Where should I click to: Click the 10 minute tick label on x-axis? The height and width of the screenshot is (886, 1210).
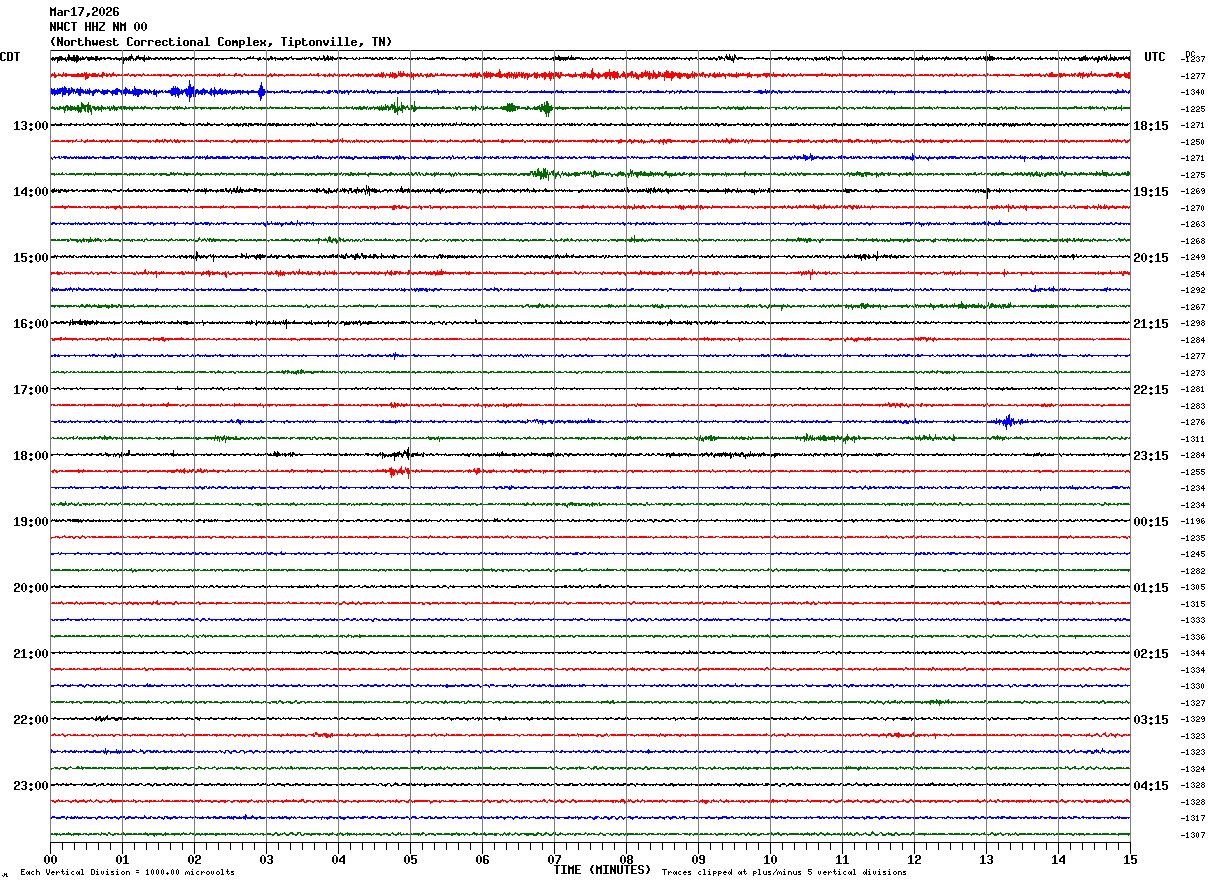coord(770,860)
